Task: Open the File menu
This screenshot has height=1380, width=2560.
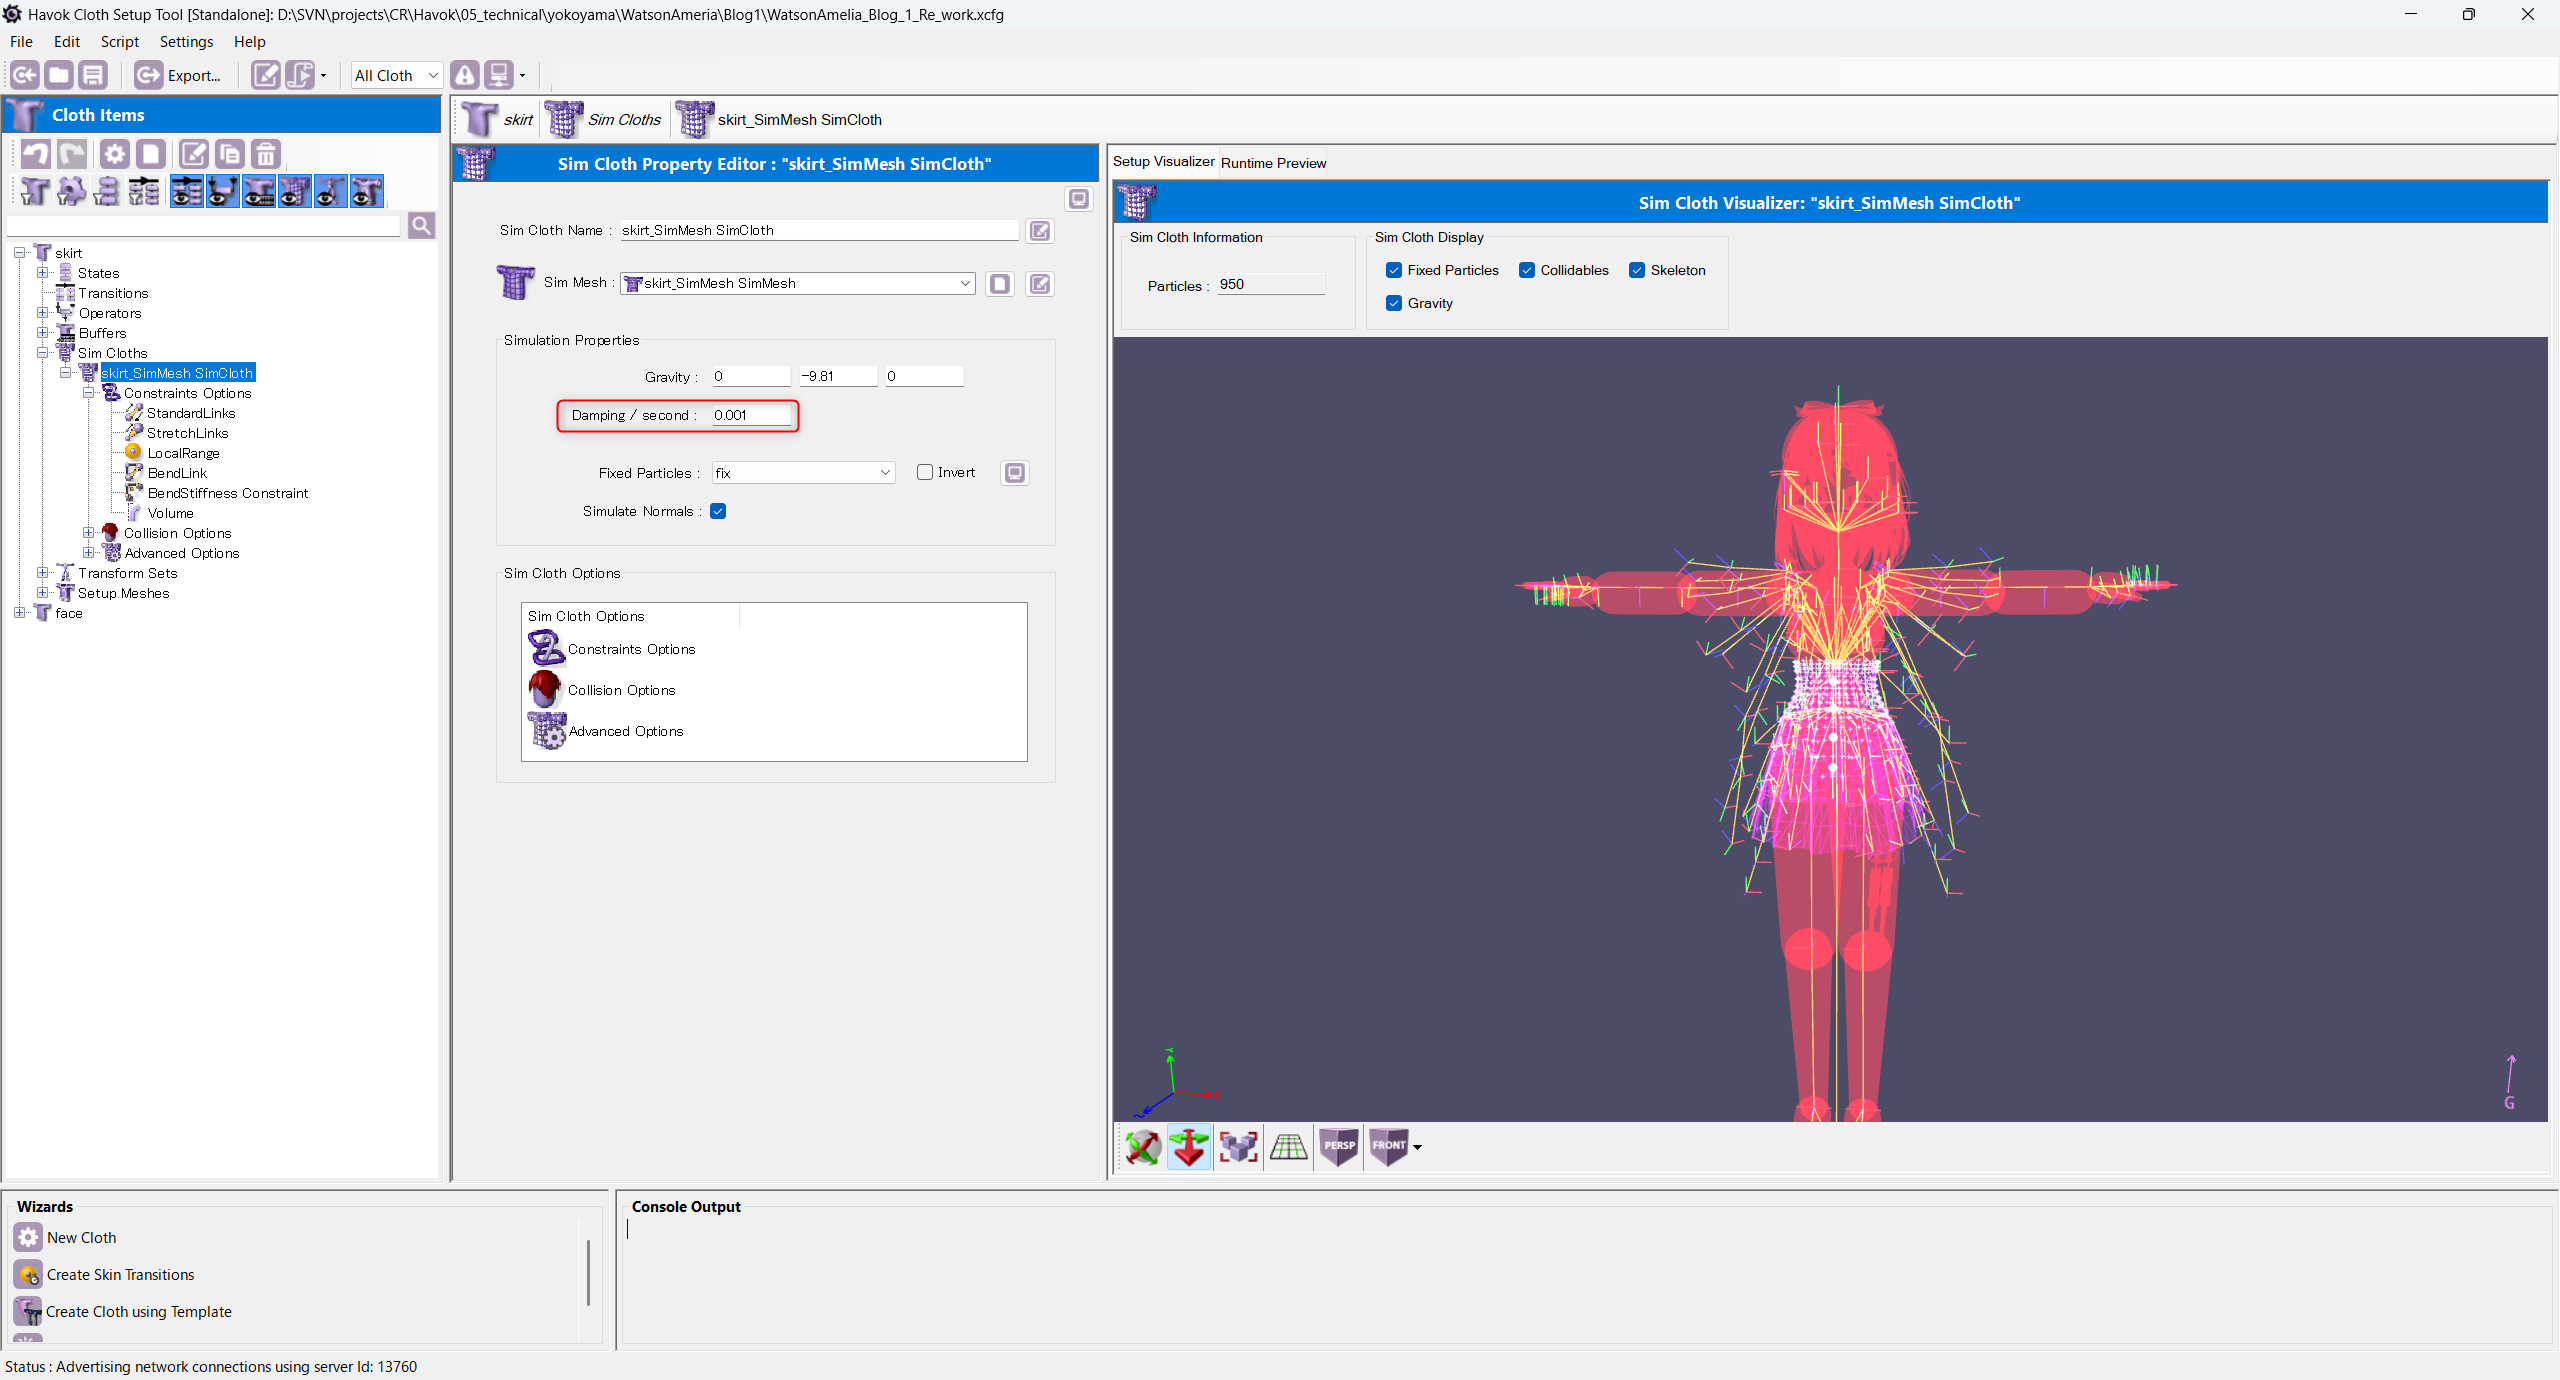Action: [x=21, y=42]
